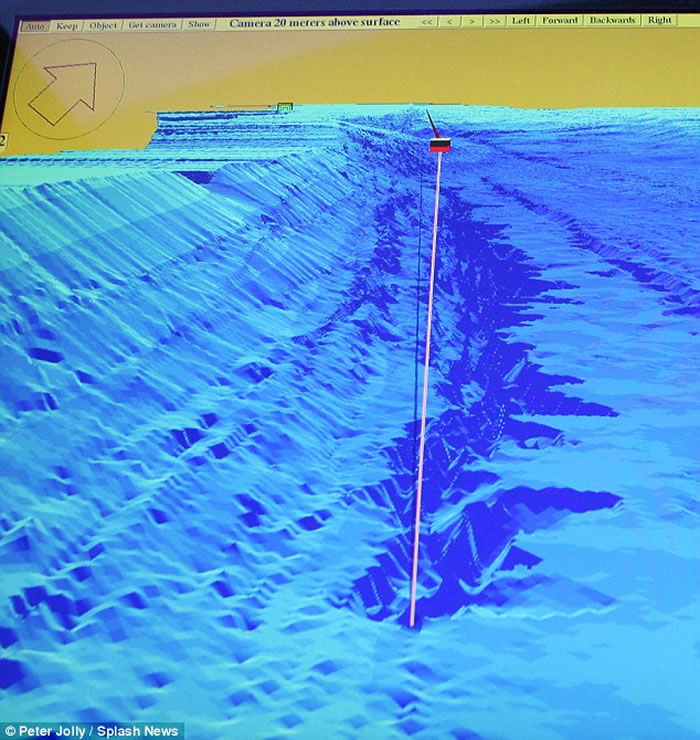Click the small green square marker on horizon

pyautogui.click(x=285, y=107)
